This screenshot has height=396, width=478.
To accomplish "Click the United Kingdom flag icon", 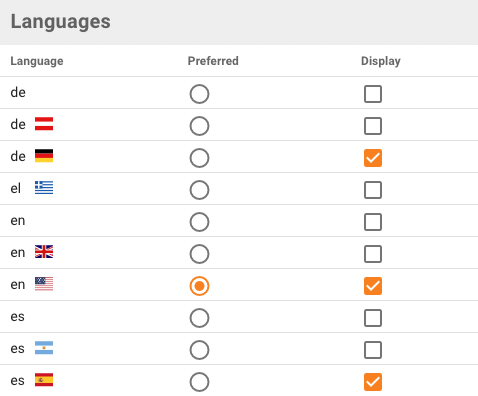I will [x=44, y=252].
